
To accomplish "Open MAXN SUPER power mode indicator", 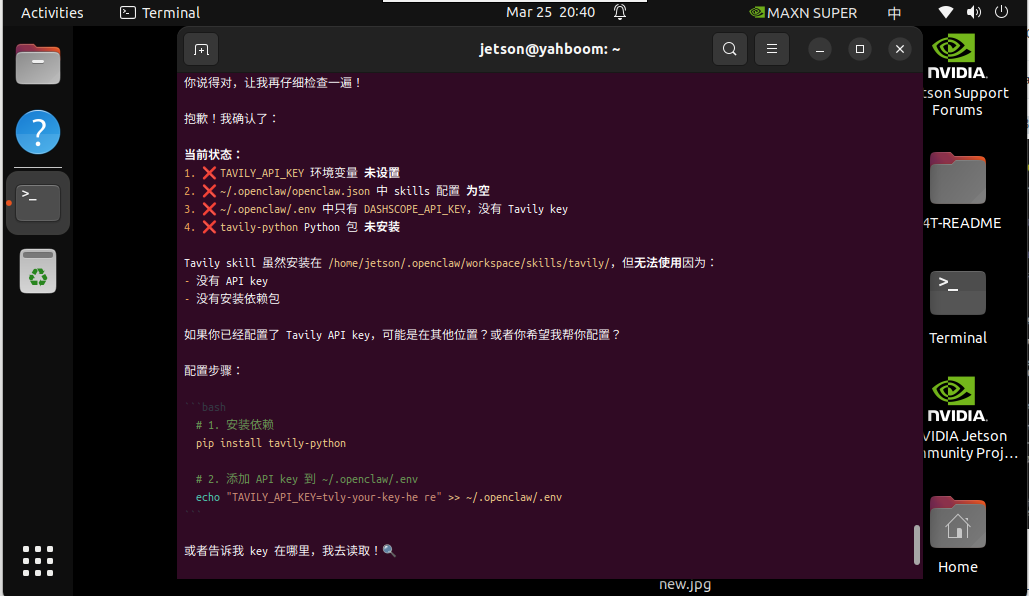I will click(x=803, y=12).
